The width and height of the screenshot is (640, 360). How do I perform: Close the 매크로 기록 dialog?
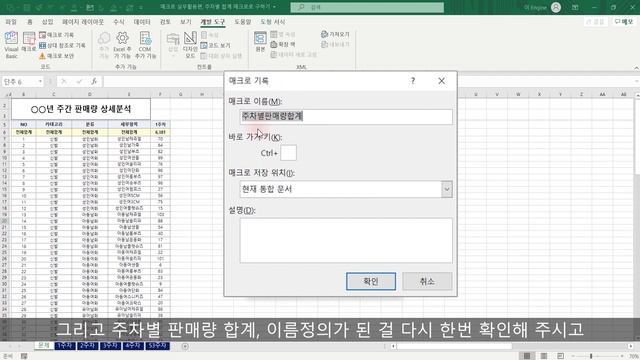pyautogui.click(x=442, y=81)
